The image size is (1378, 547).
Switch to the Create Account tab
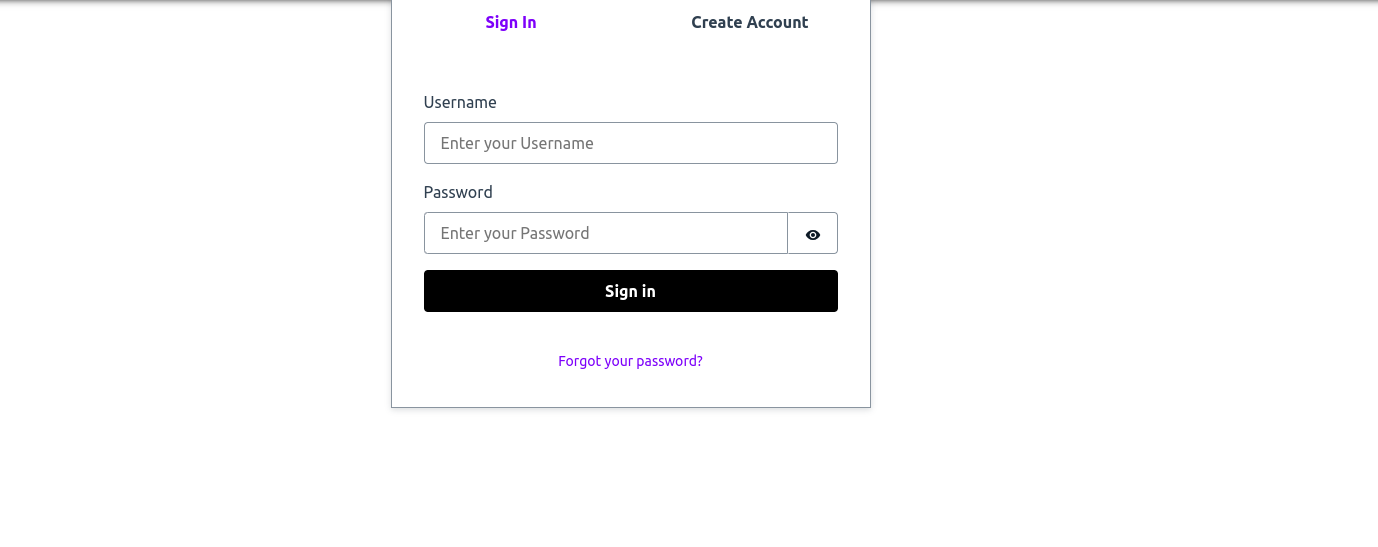coord(749,23)
